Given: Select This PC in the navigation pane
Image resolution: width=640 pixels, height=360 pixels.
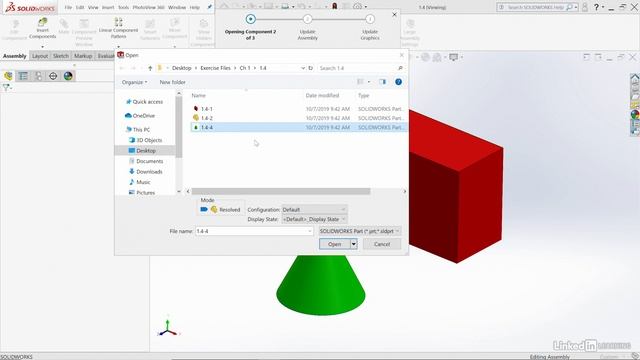Looking at the screenshot, I should coord(138,129).
